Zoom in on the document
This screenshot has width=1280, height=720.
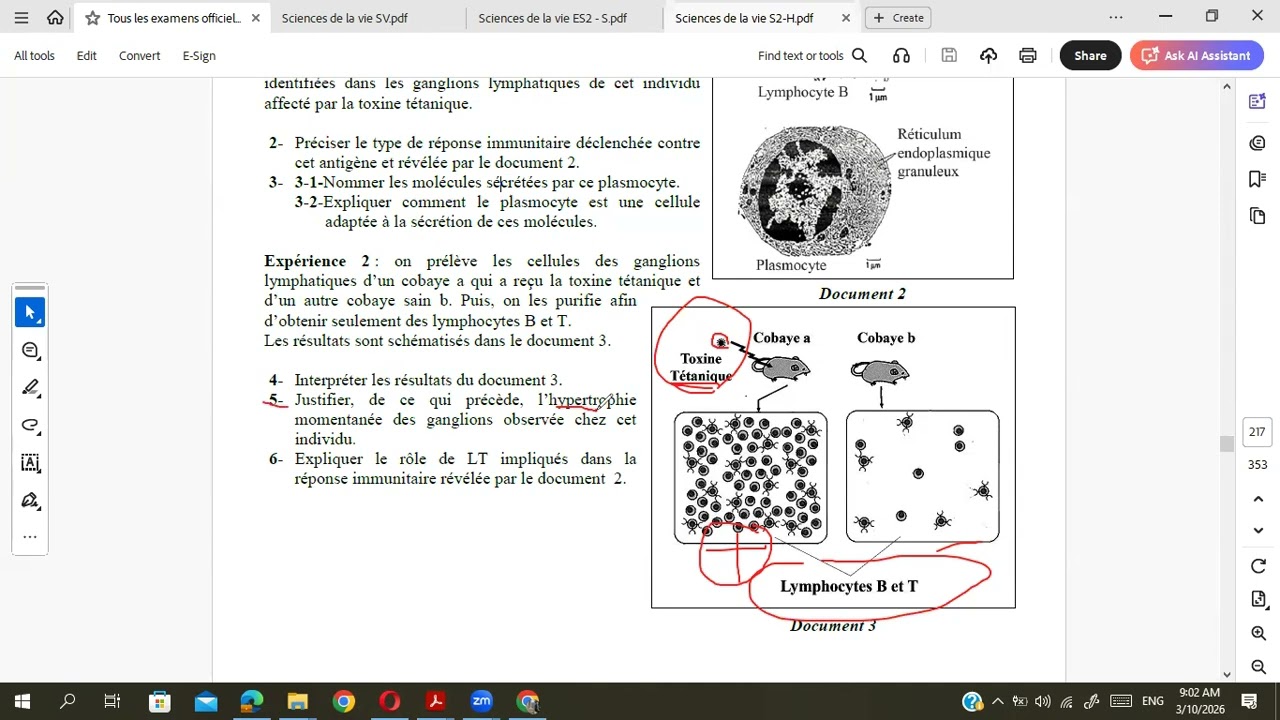click(x=1258, y=634)
